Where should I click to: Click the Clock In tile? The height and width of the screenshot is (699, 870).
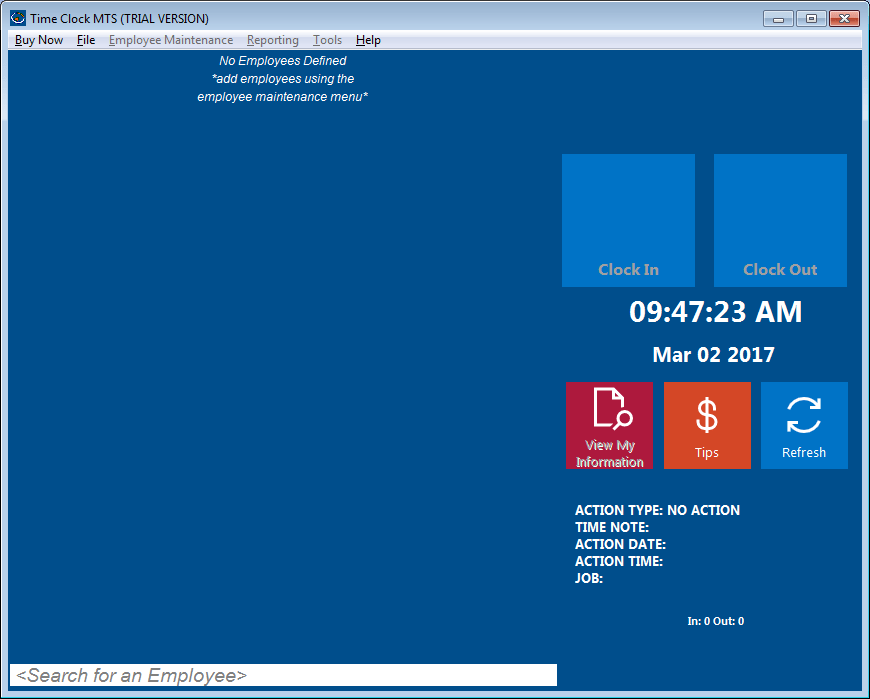pos(628,220)
